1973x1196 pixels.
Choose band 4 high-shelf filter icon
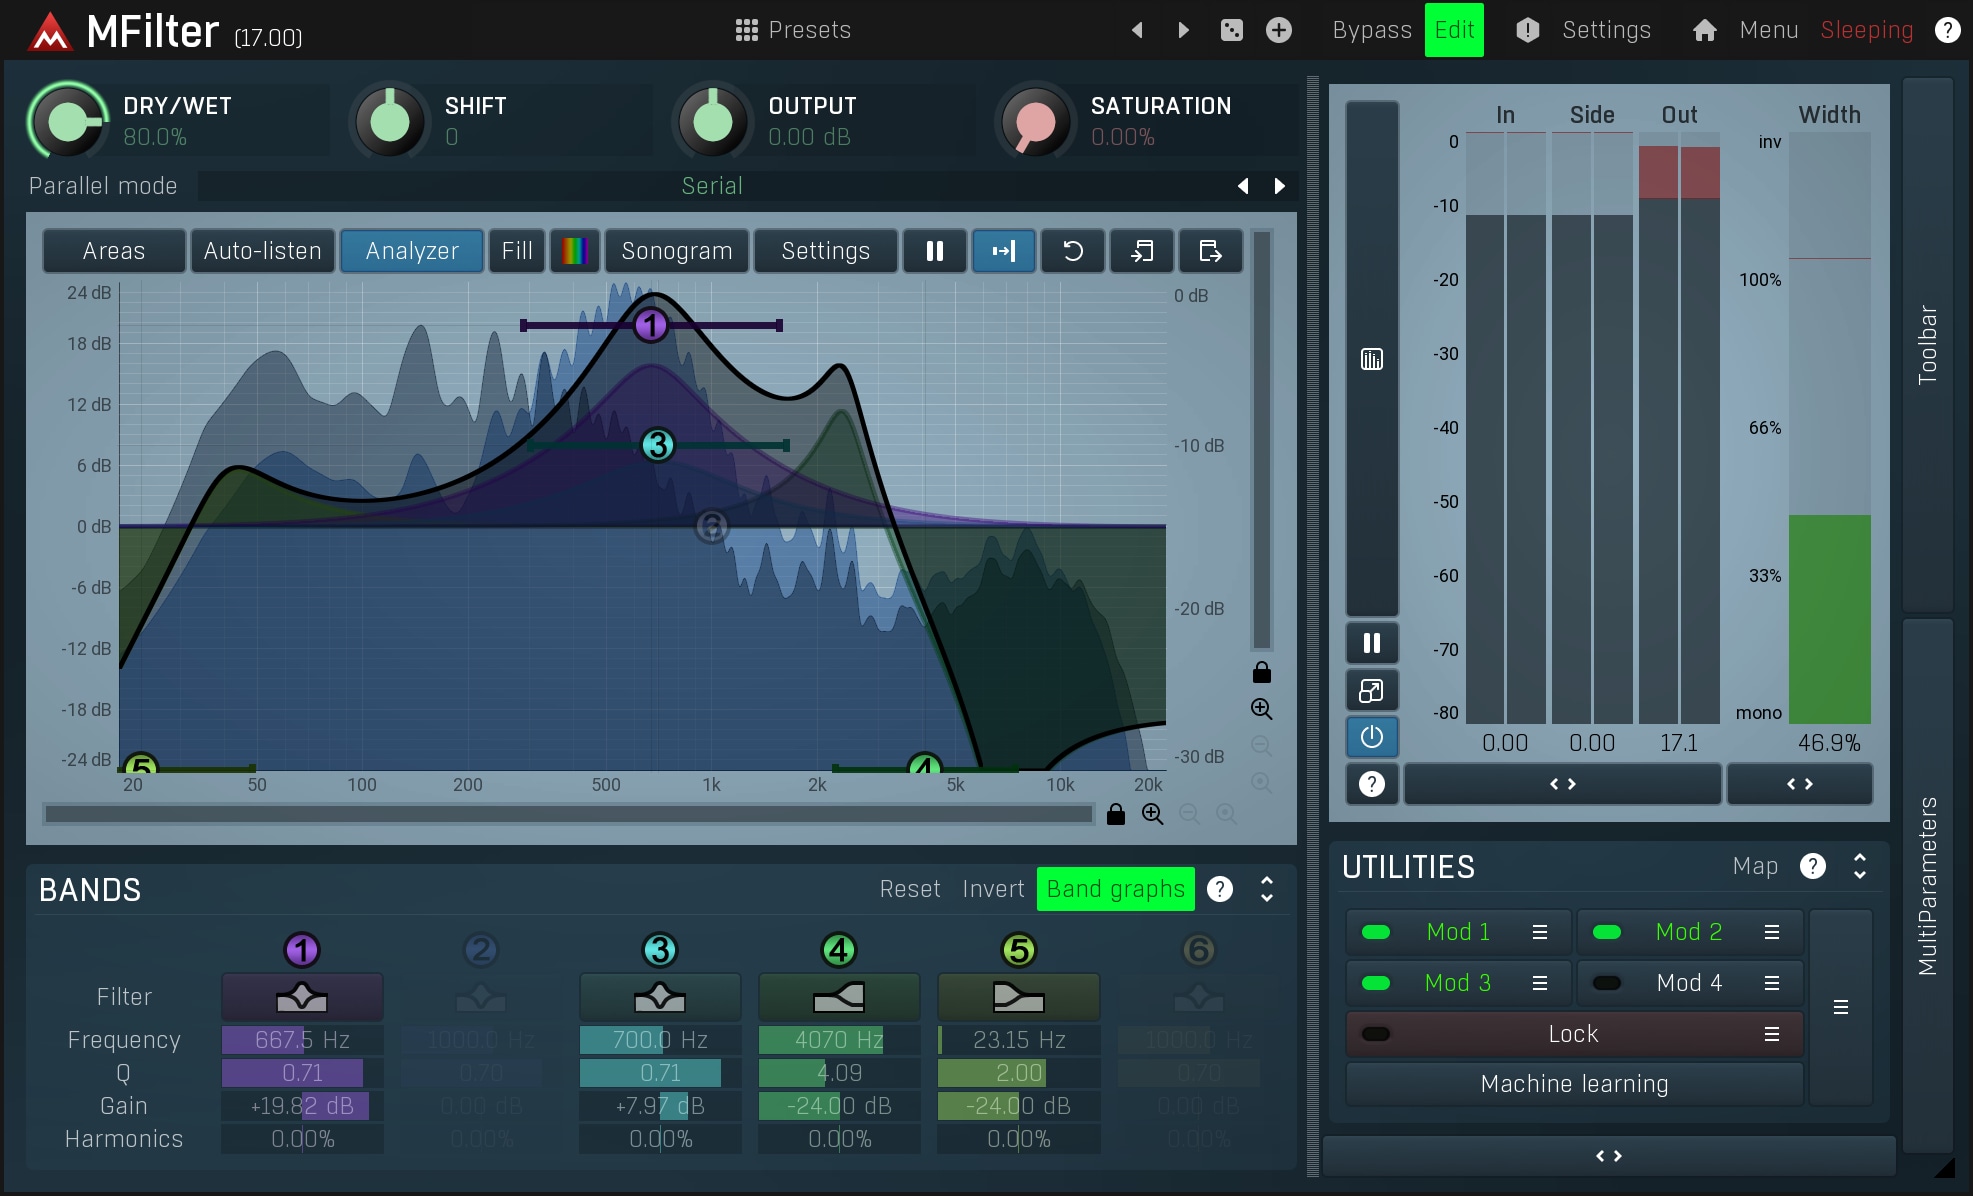click(x=838, y=997)
